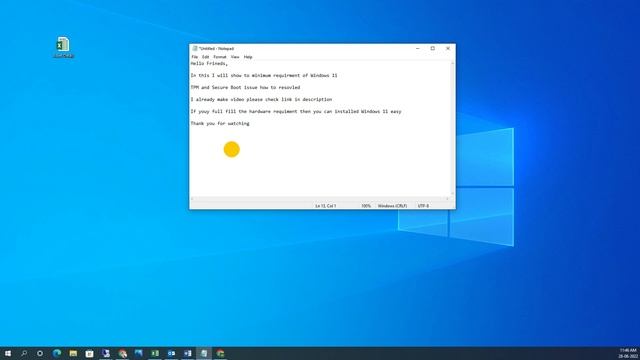Switch to Outlook in the taskbar
This screenshot has width=640, height=360.
tap(171, 353)
